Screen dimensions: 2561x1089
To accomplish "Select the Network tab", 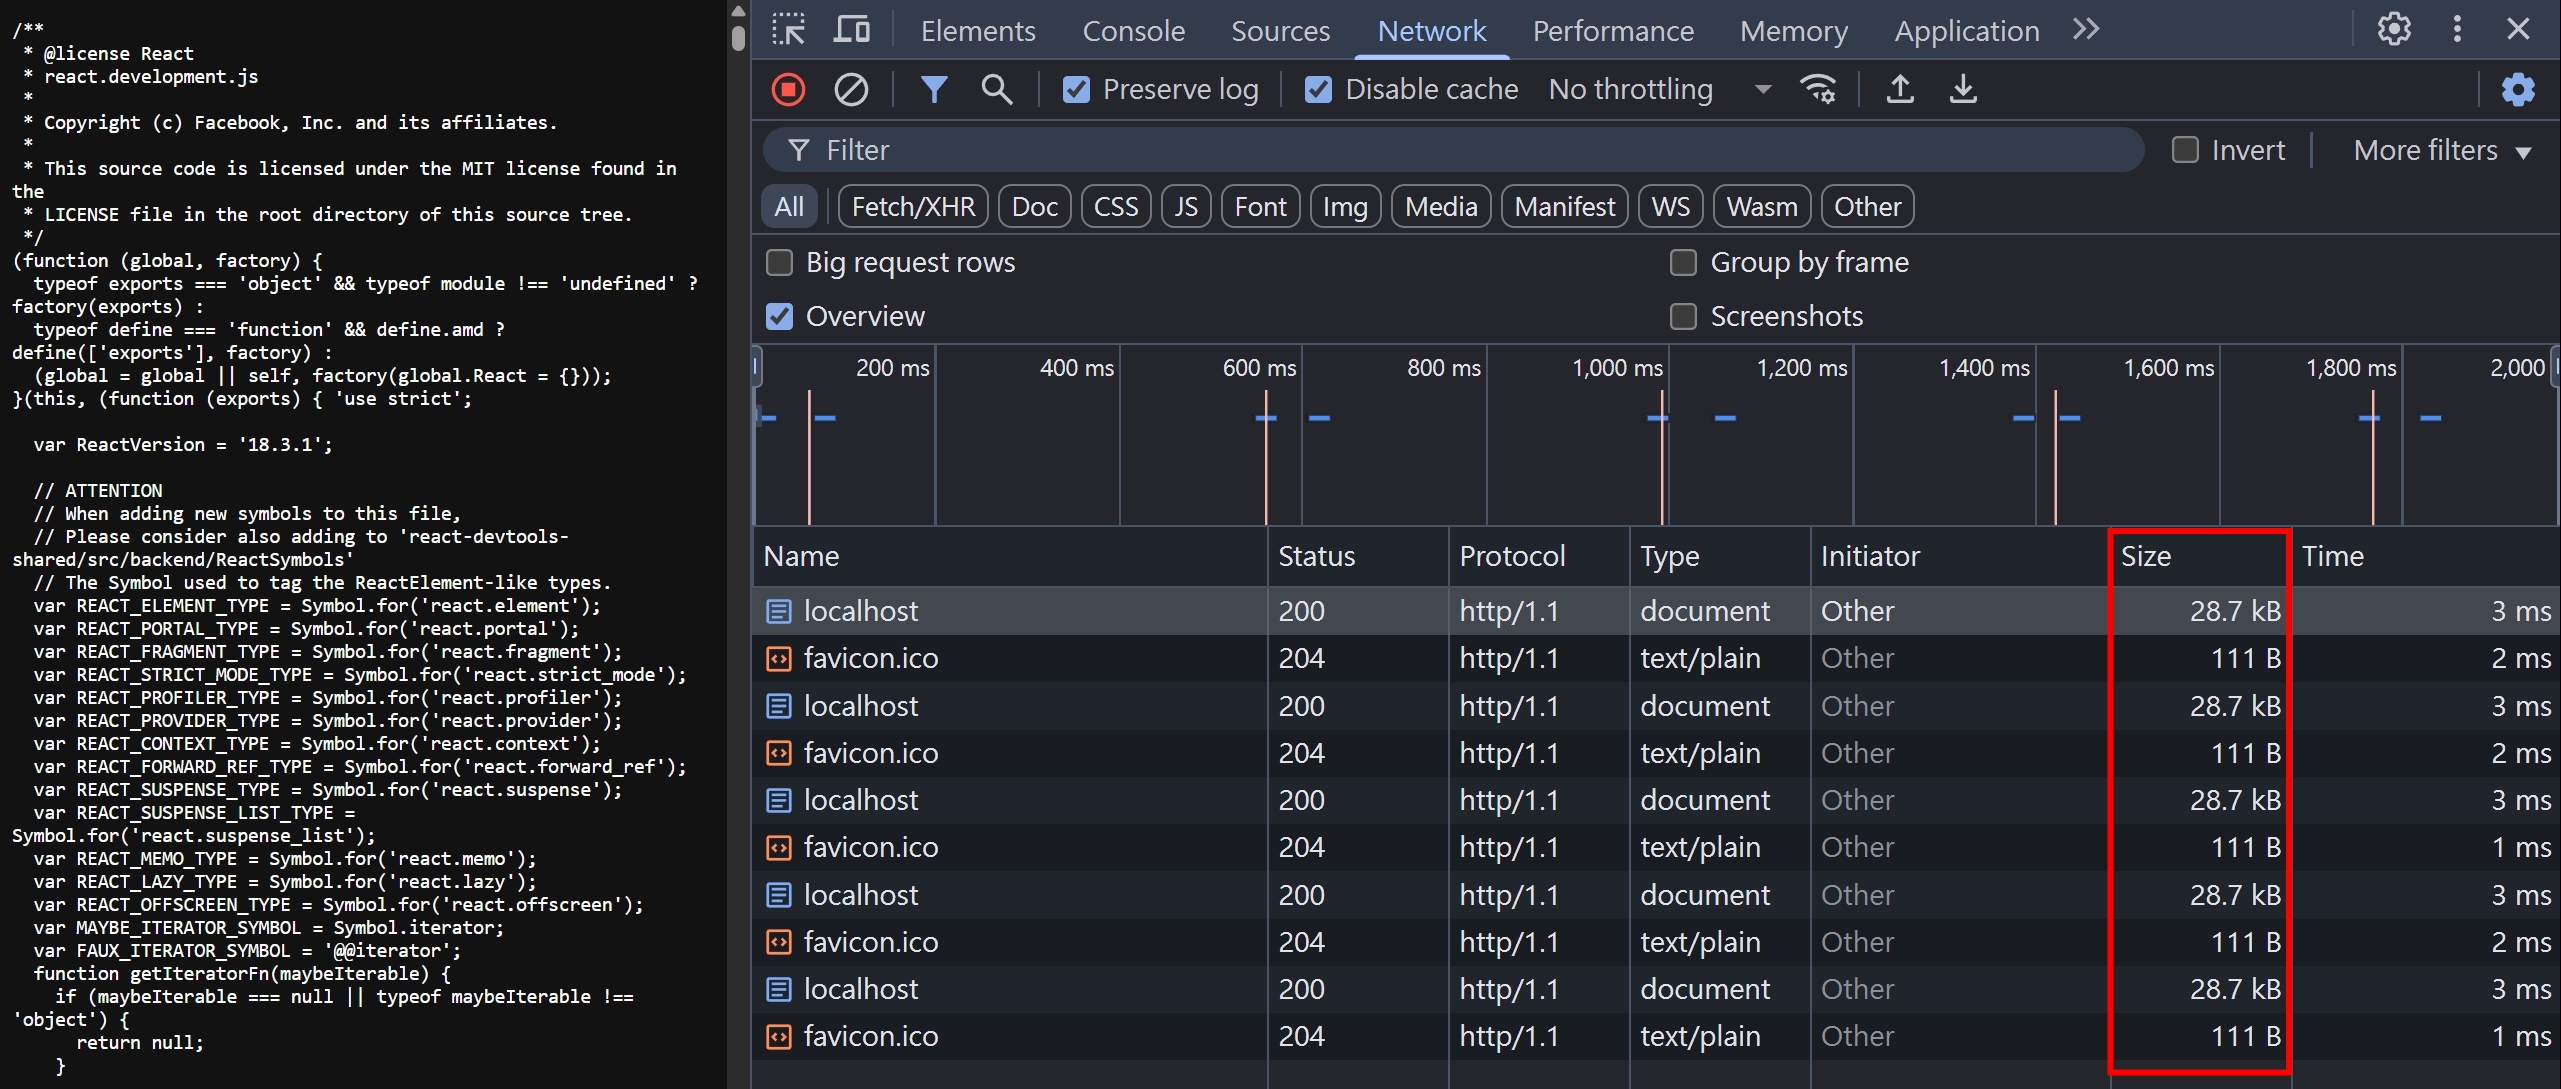I will [1431, 31].
